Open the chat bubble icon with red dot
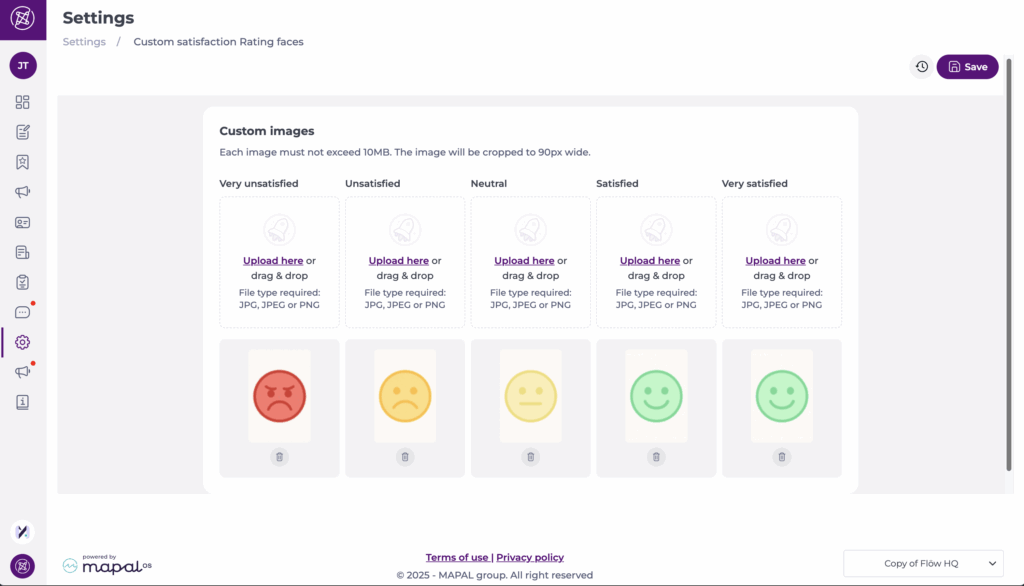 pos(22,312)
